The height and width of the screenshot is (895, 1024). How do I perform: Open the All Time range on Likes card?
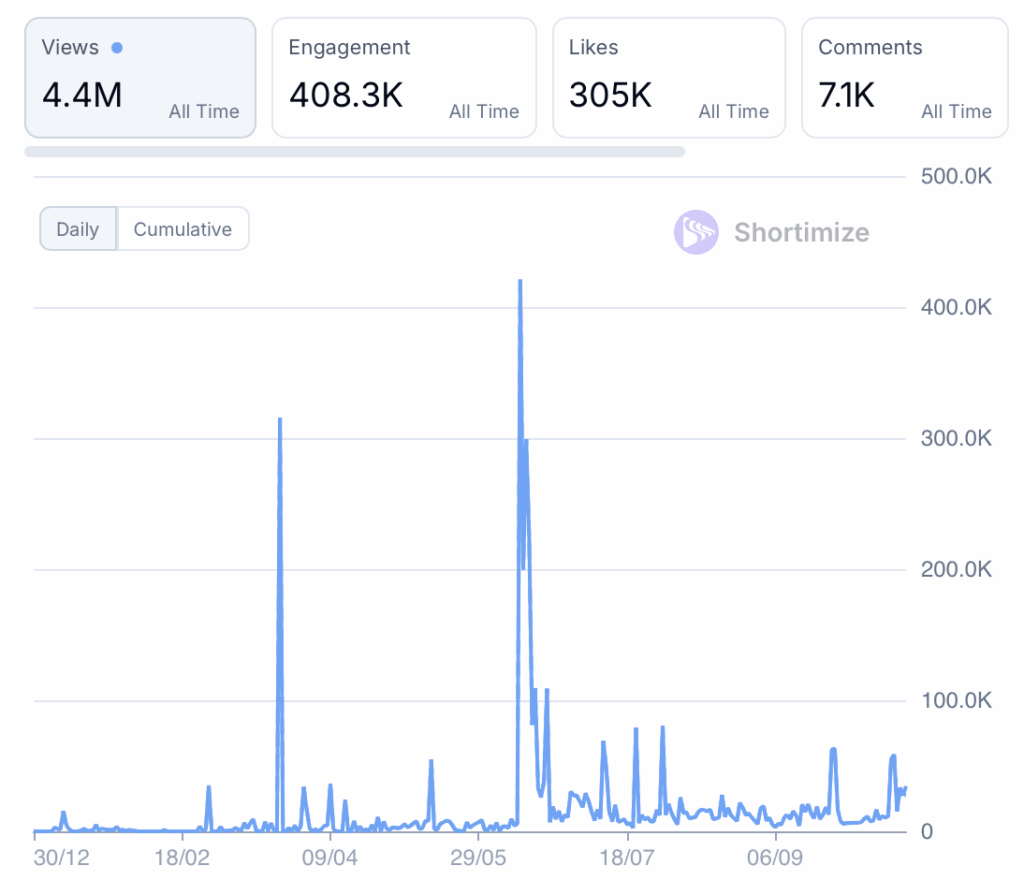734,112
